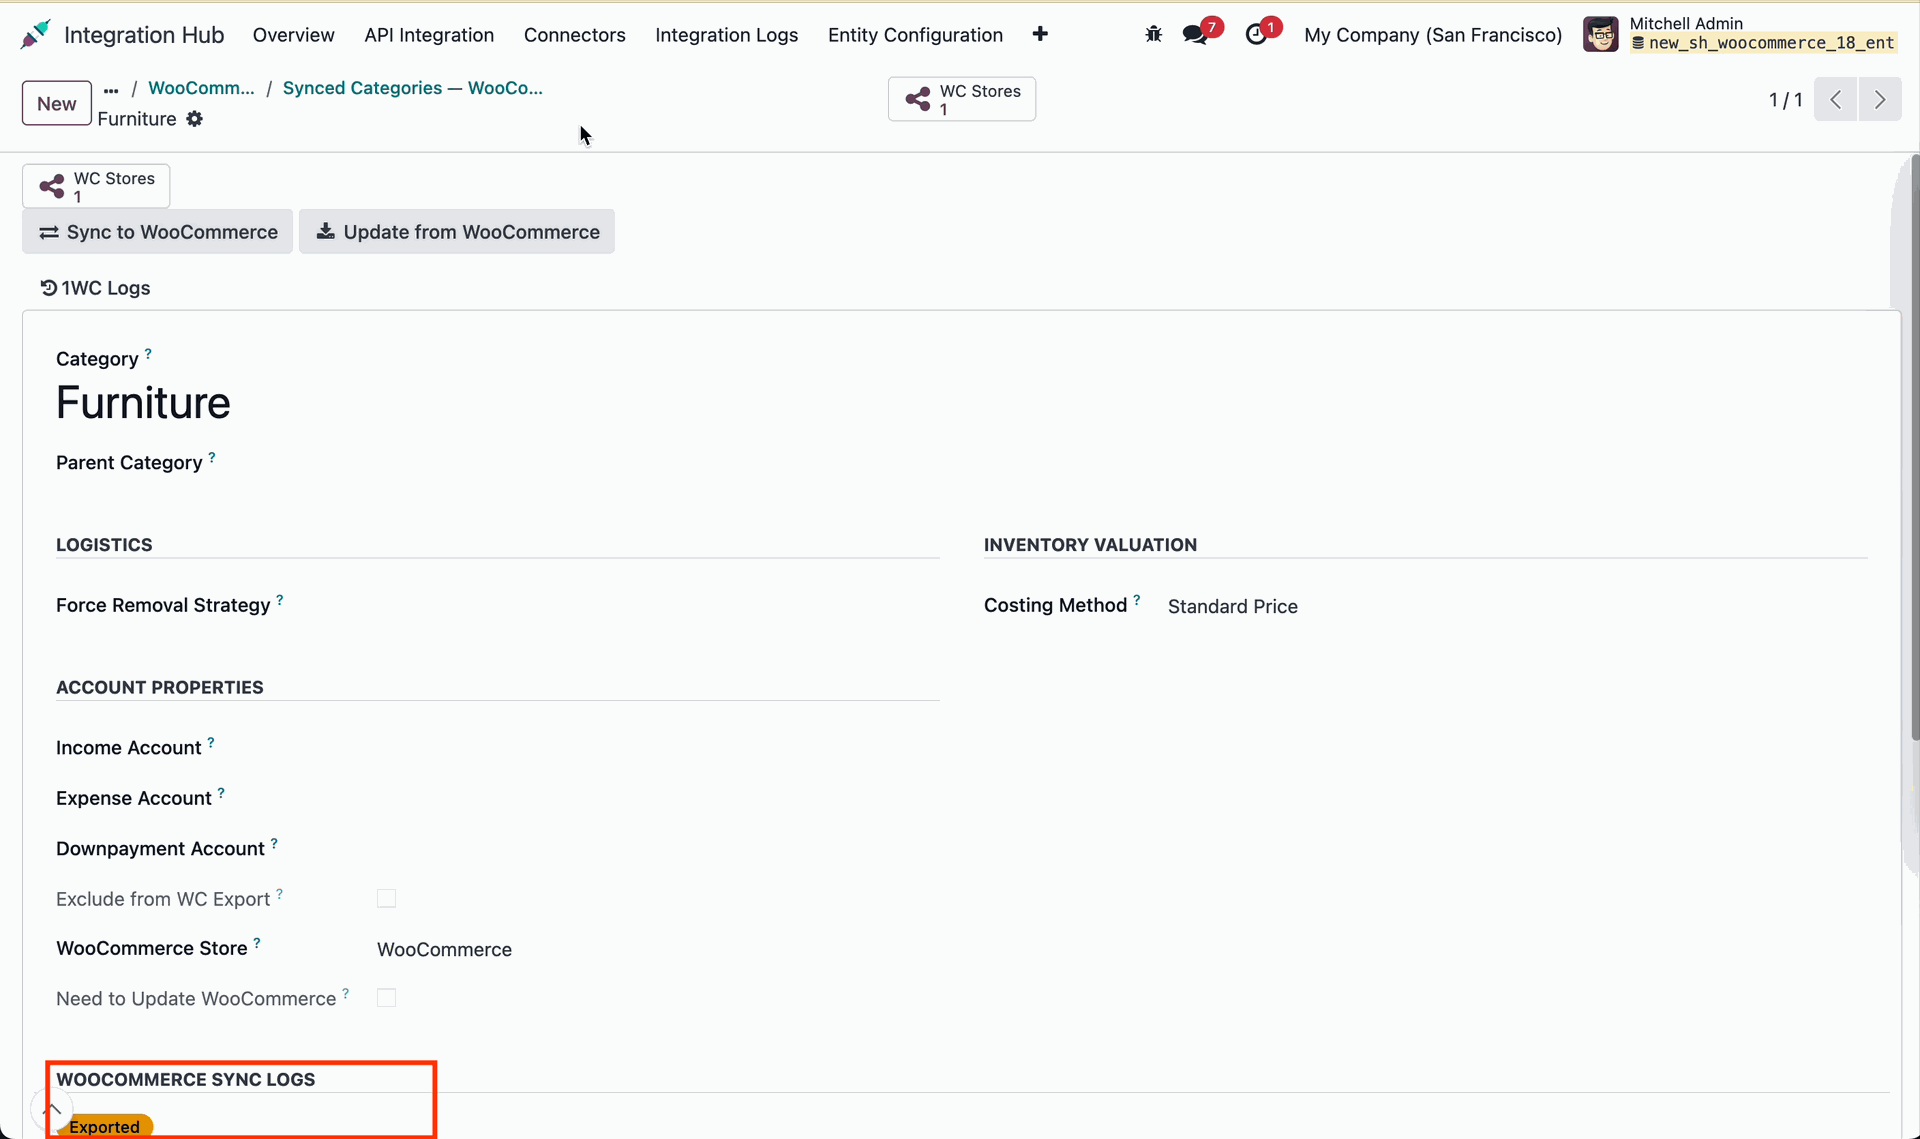Click the Parent Category help question mark
Image resolution: width=1920 pixels, height=1139 pixels.
point(212,457)
